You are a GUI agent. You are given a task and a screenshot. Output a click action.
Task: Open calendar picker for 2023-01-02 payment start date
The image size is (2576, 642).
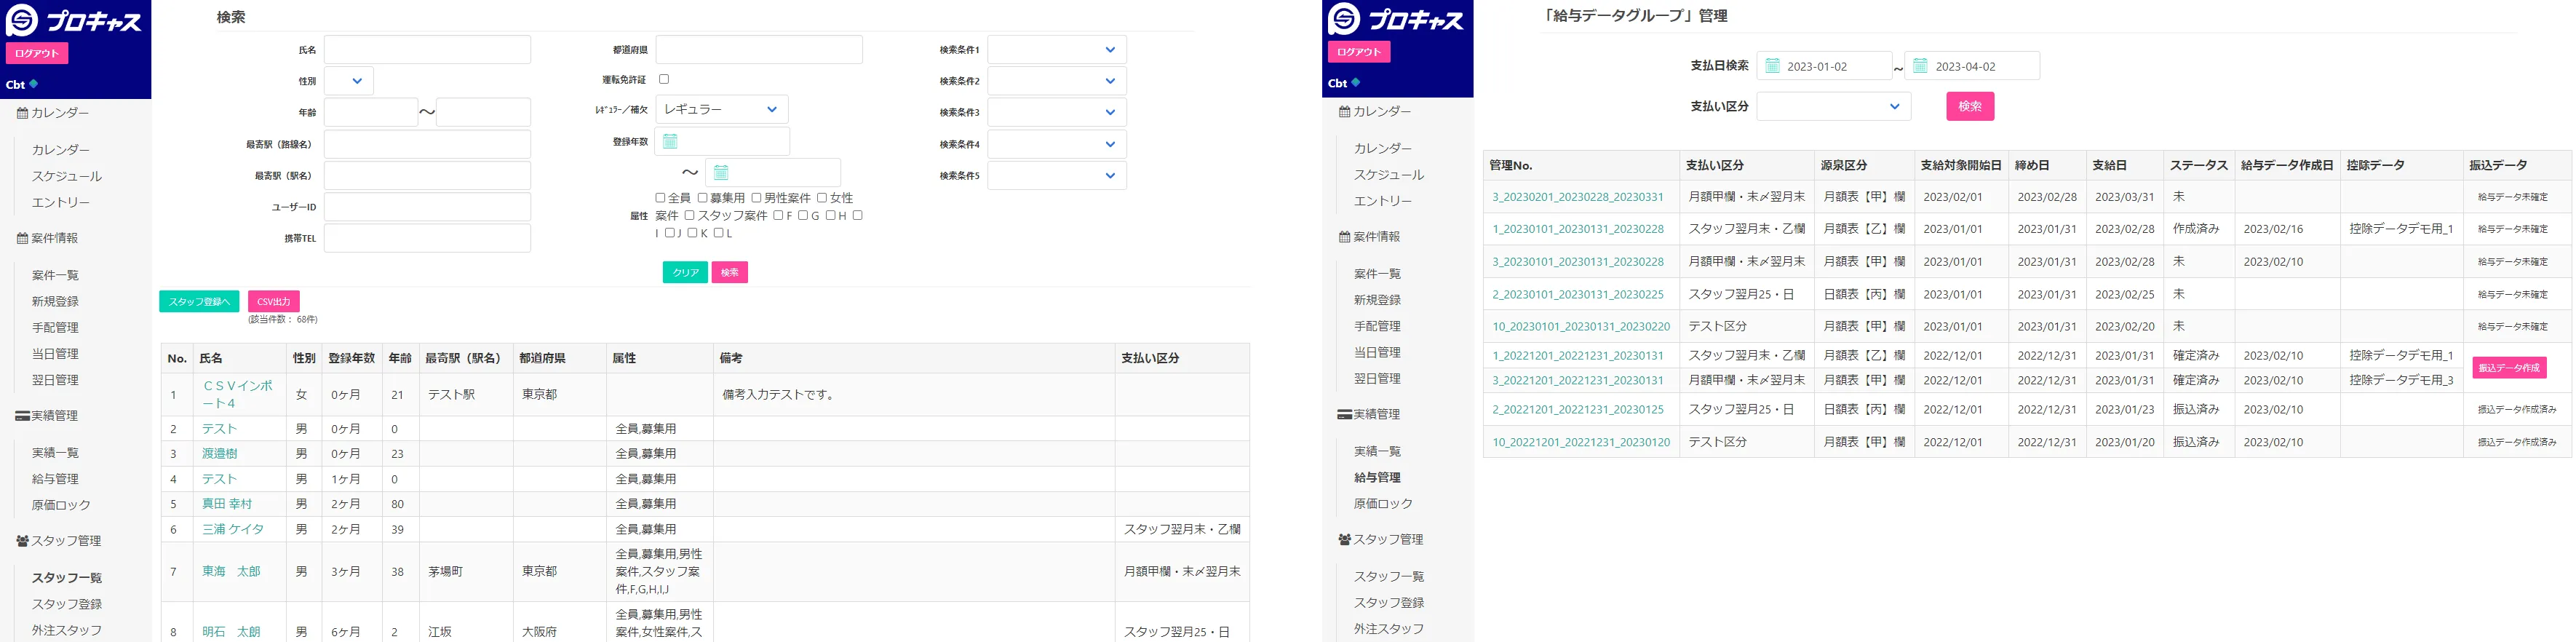tap(1772, 66)
